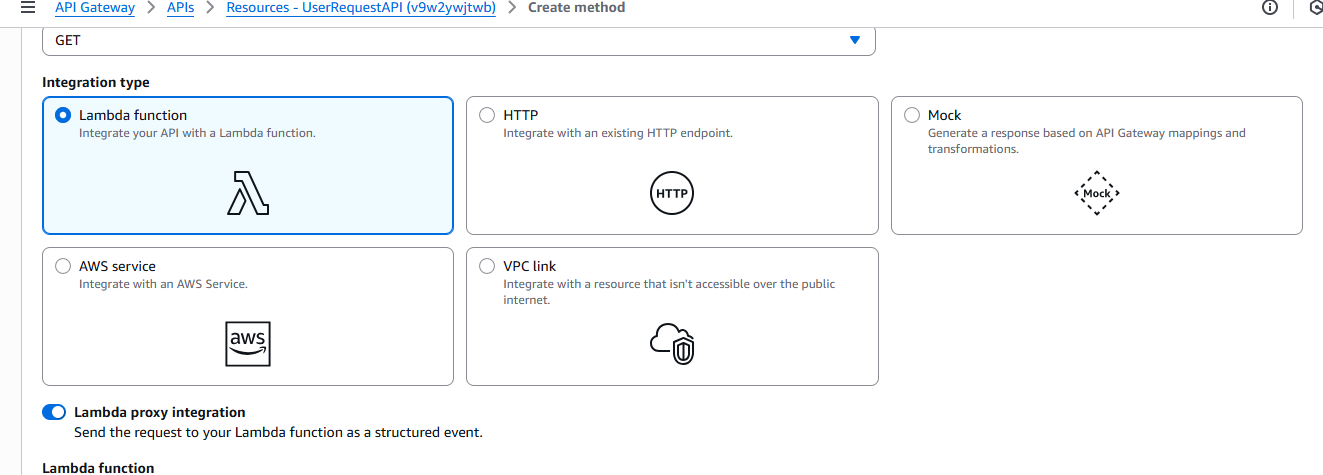The height and width of the screenshot is (475, 1323).
Task: Click 'Integrate with an AWS Service.' description
Action: click(x=163, y=284)
